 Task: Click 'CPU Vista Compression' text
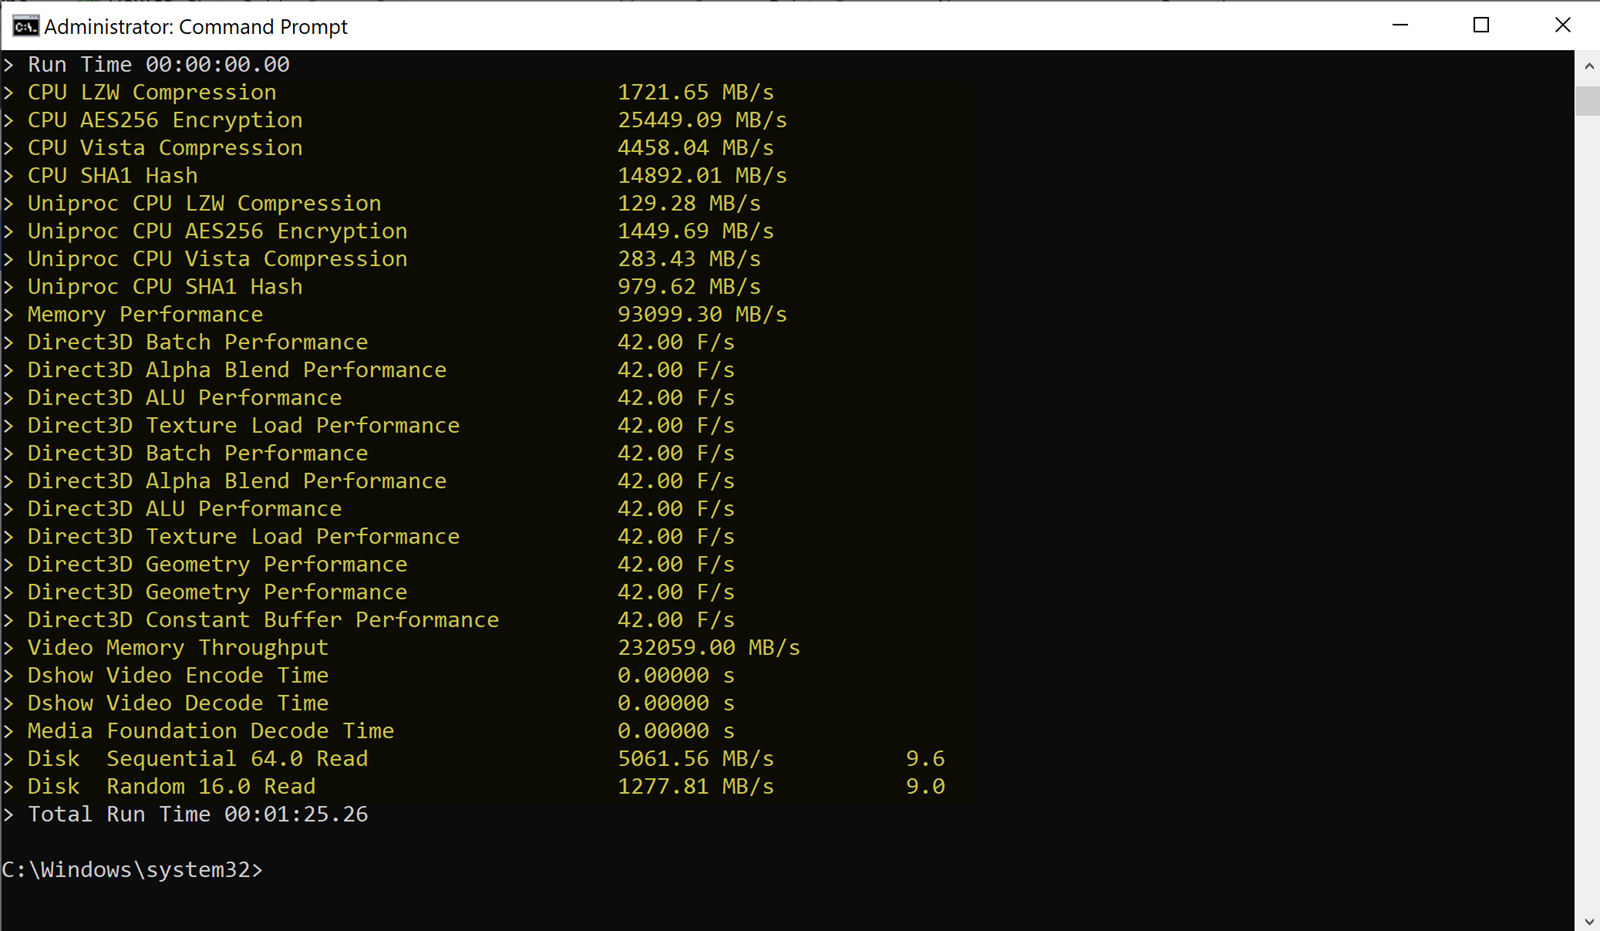[x=165, y=148]
